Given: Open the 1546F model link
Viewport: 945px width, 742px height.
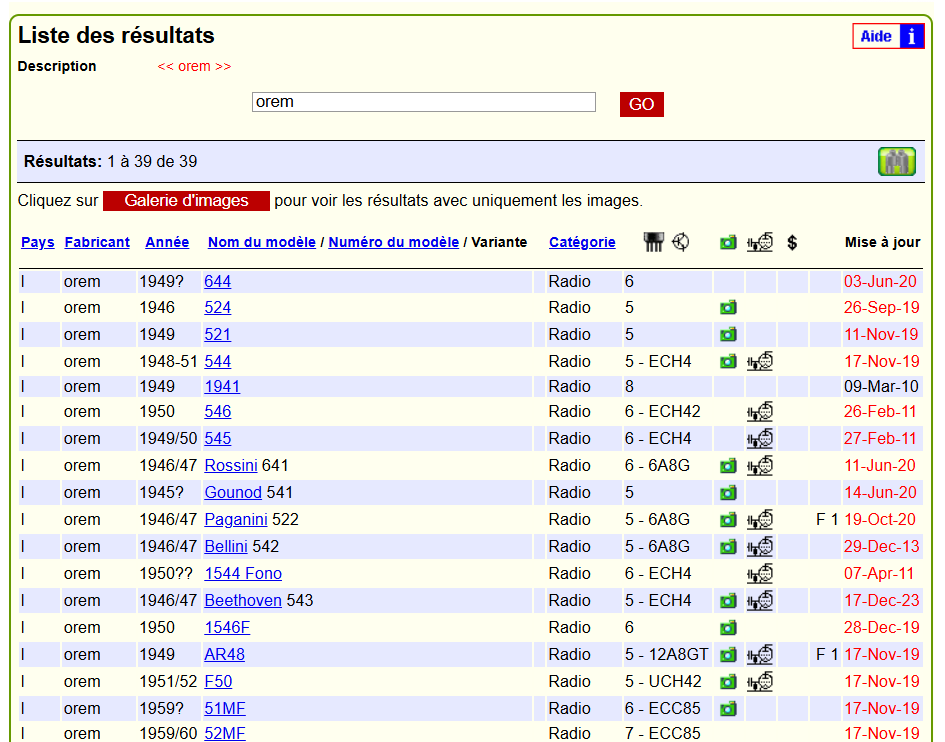Looking at the screenshot, I should [x=227, y=627].
